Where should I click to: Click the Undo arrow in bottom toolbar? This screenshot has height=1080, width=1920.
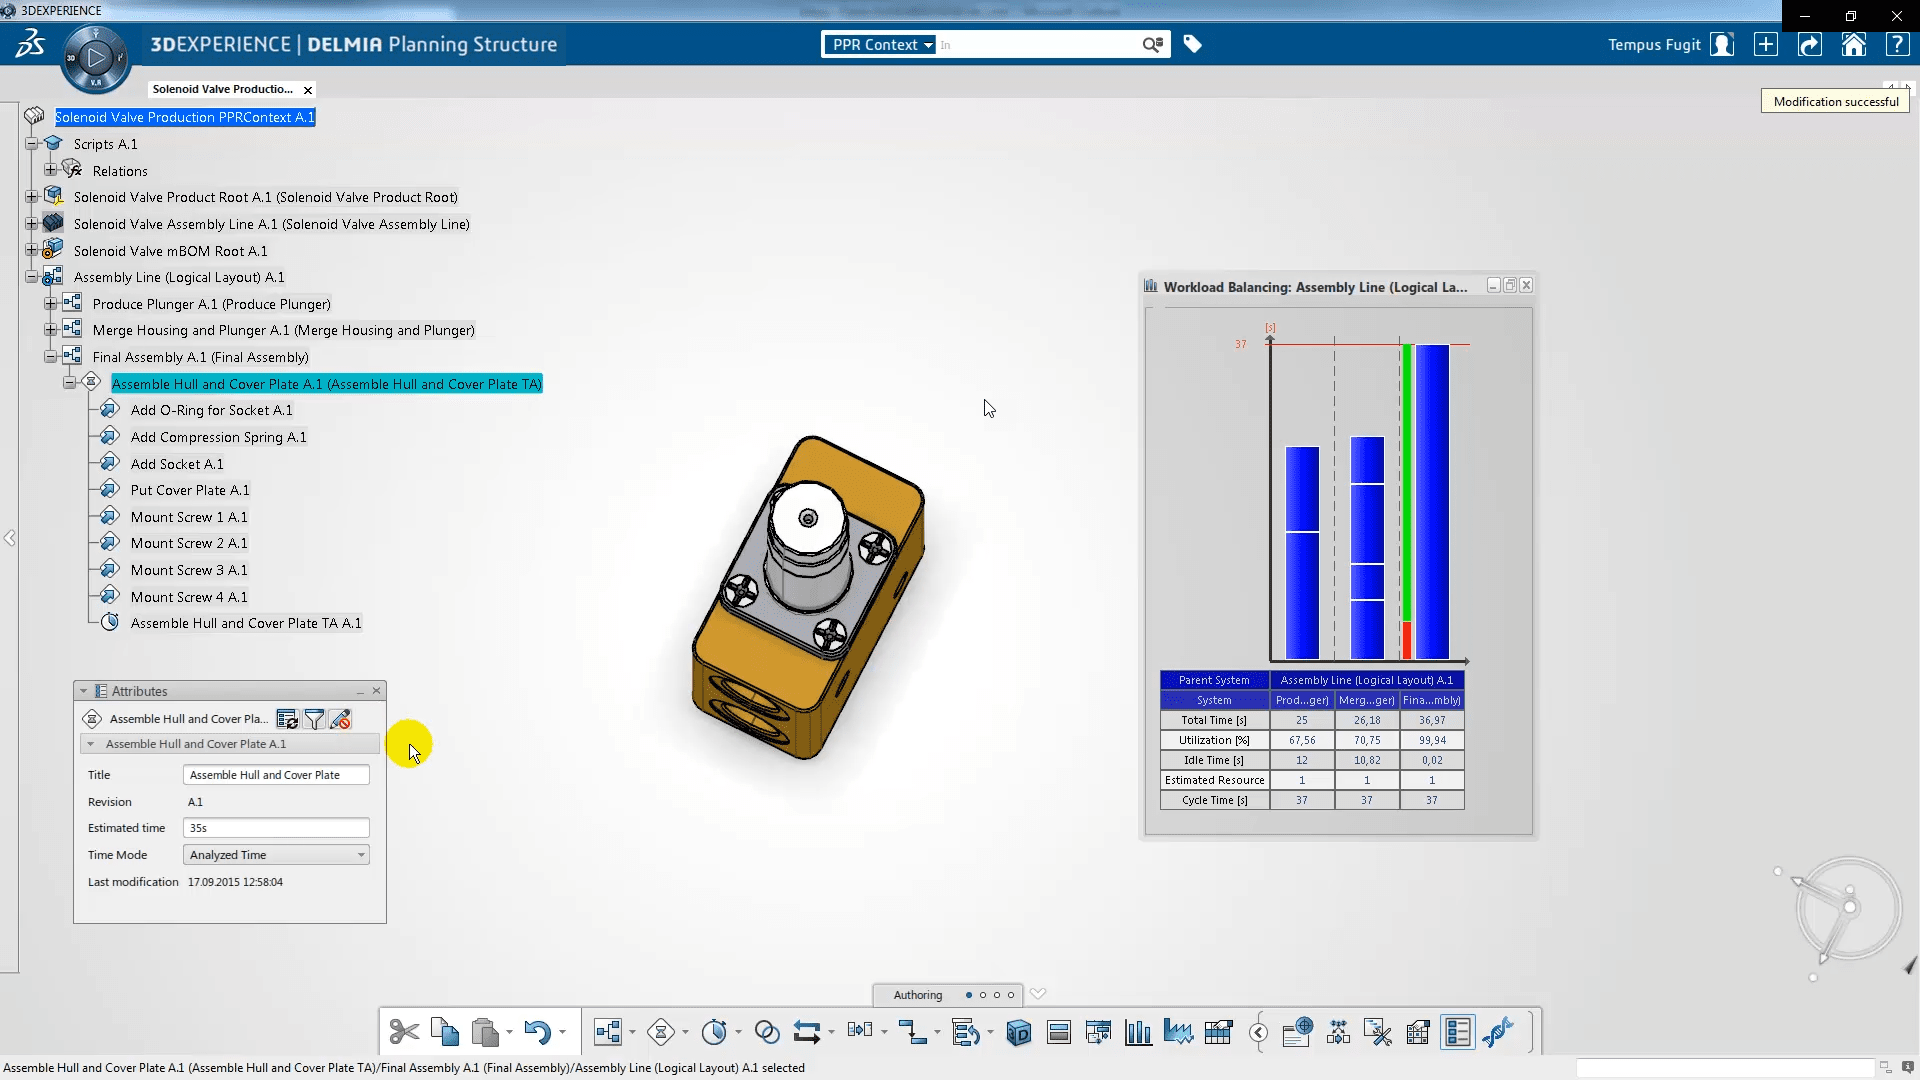(x=537, y=1032)
